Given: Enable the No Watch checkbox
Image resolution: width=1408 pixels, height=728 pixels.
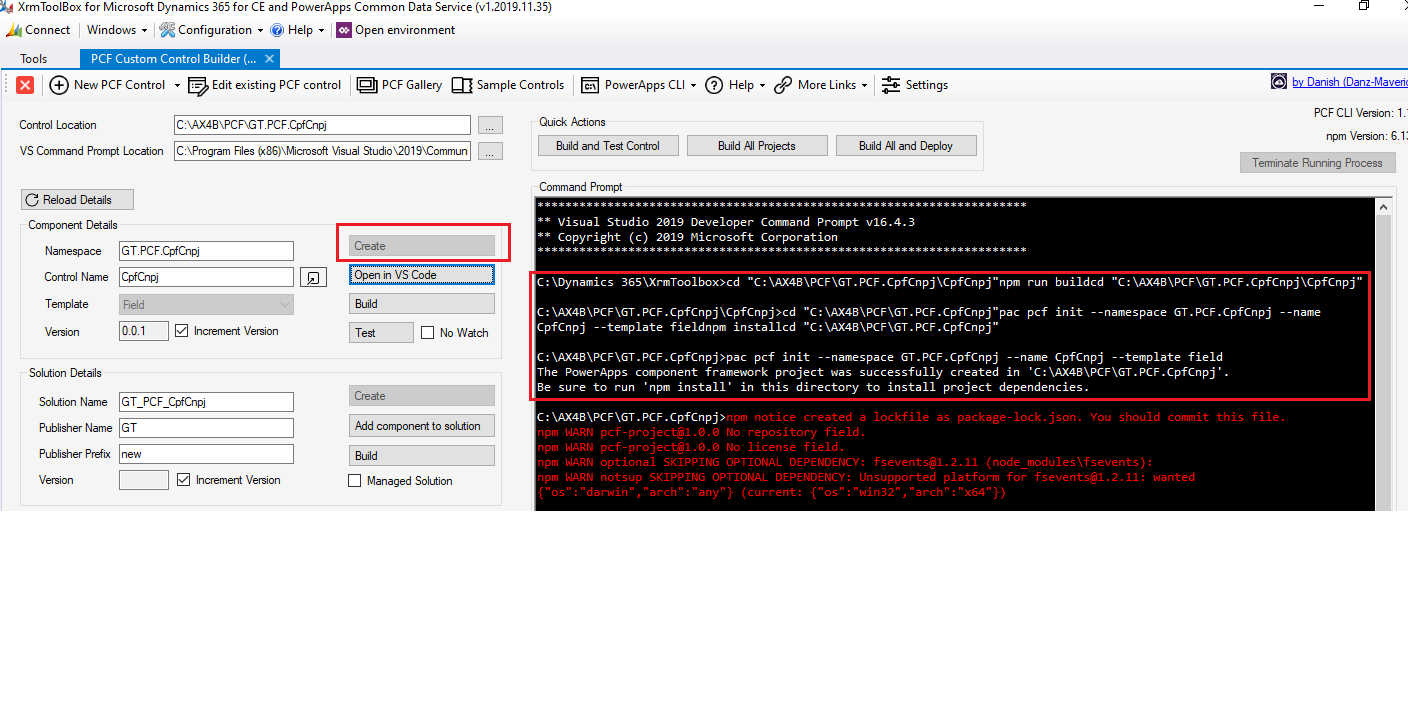Looking at the screenshot, I should (427, 333).
